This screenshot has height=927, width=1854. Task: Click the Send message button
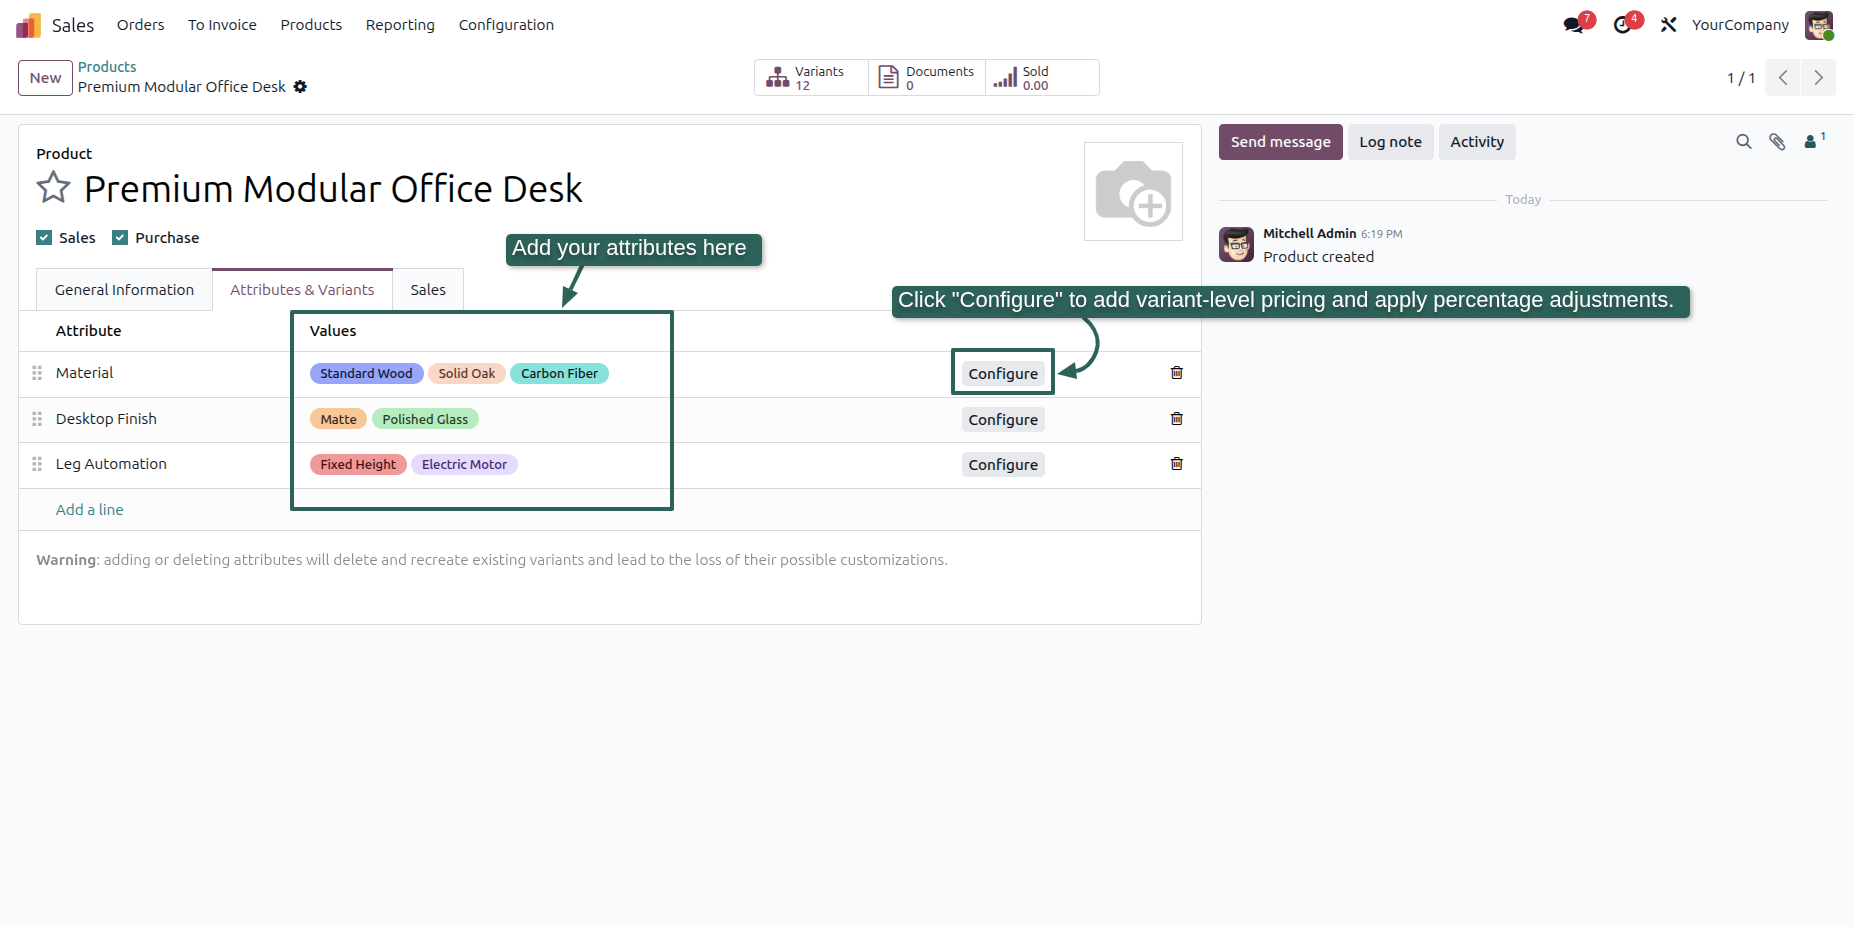click(1280, 142)
